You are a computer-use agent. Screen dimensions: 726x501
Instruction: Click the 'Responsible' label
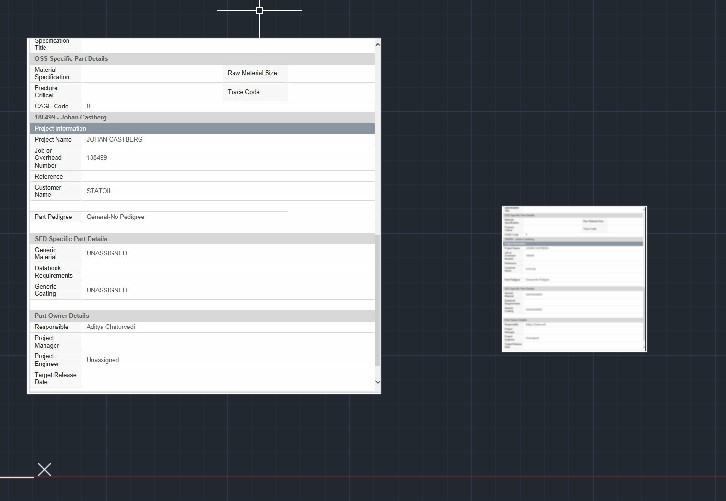point(51,327)
